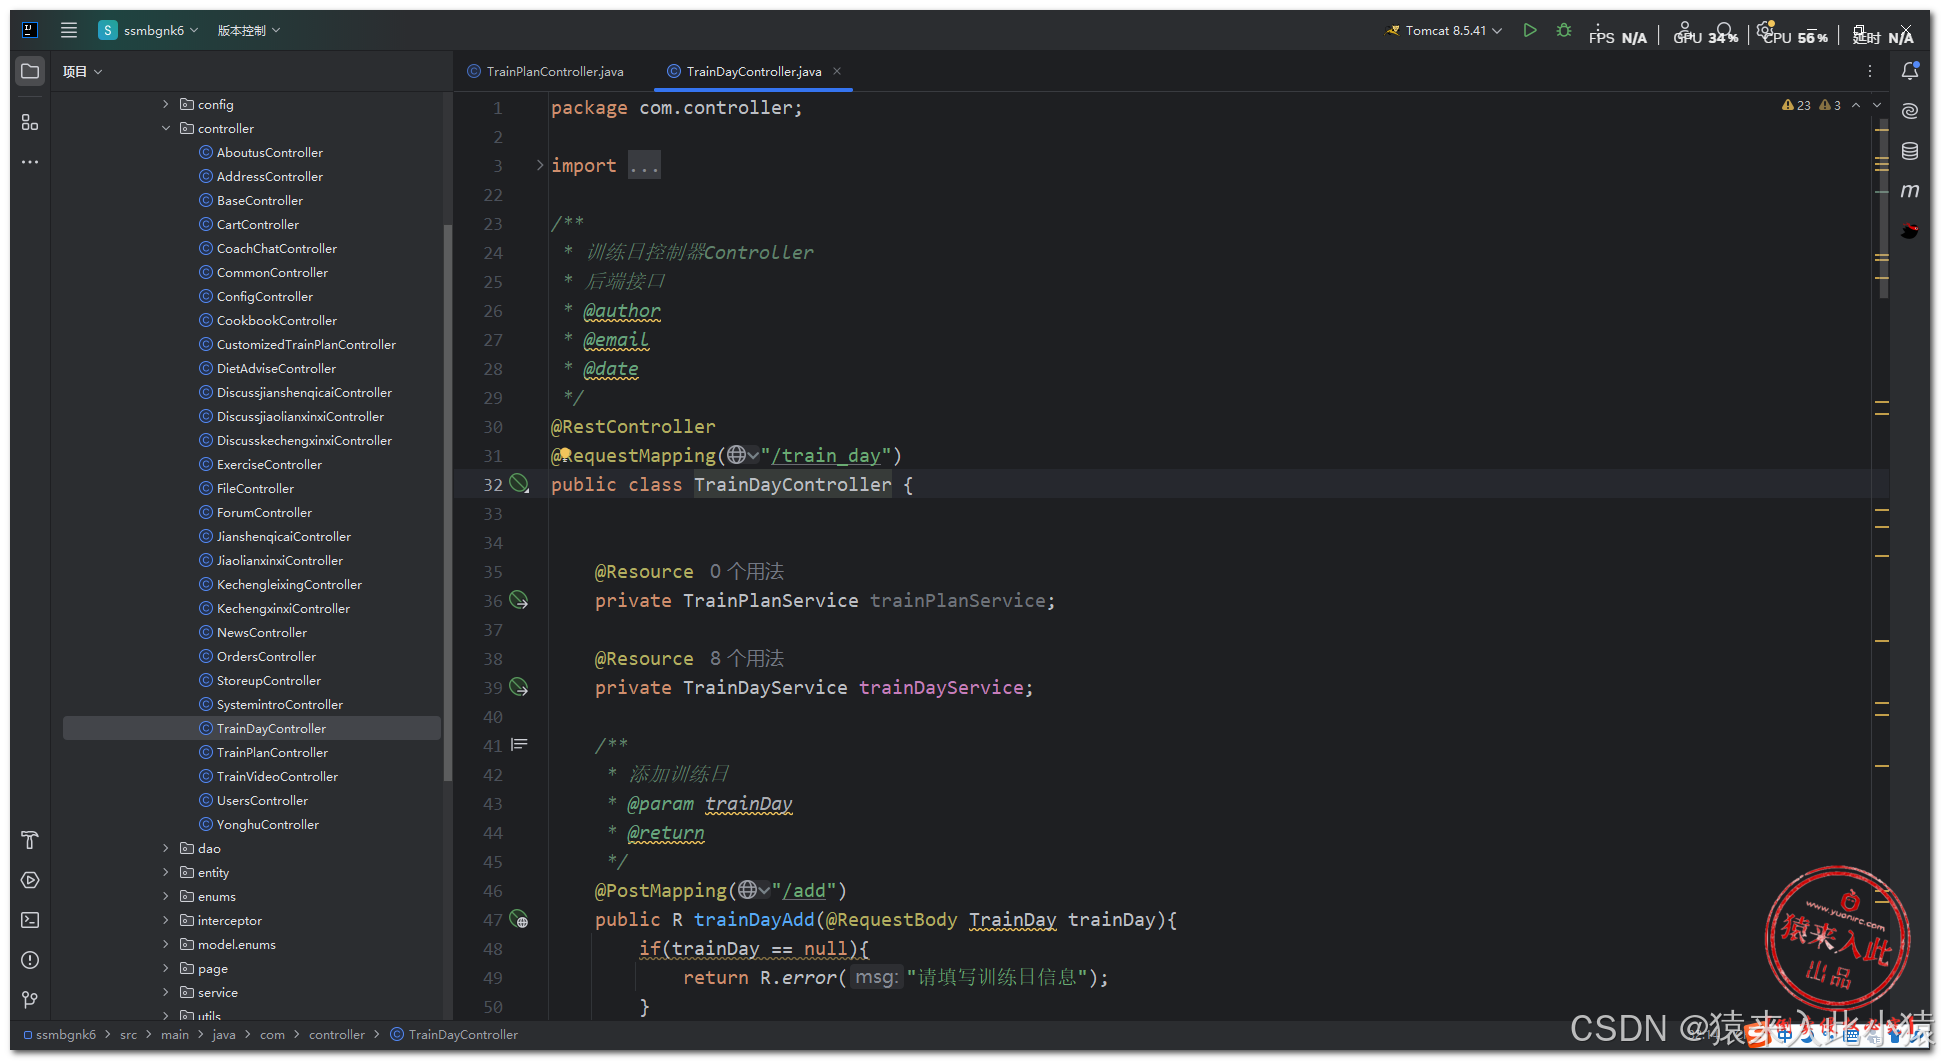The width and height of the screenshot is (1941, 1061).
Task: Expand the entity folder
Action: [166, 872]
